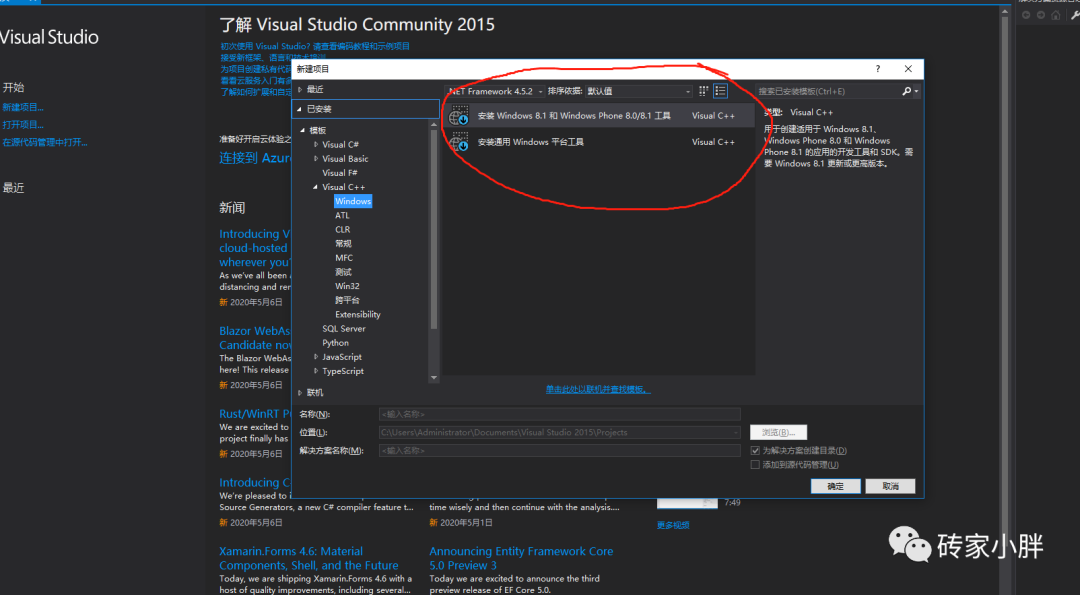
Task: Switch templates to small icons view
Action: (703, 91)
